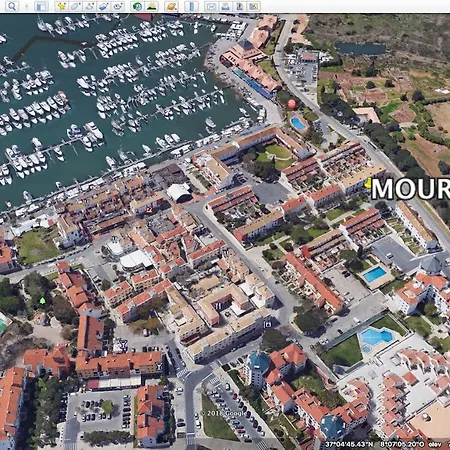The height and width of the screenshot is (450, 450).
Task: Click the Email envelope icon
Action: (211, 6)
